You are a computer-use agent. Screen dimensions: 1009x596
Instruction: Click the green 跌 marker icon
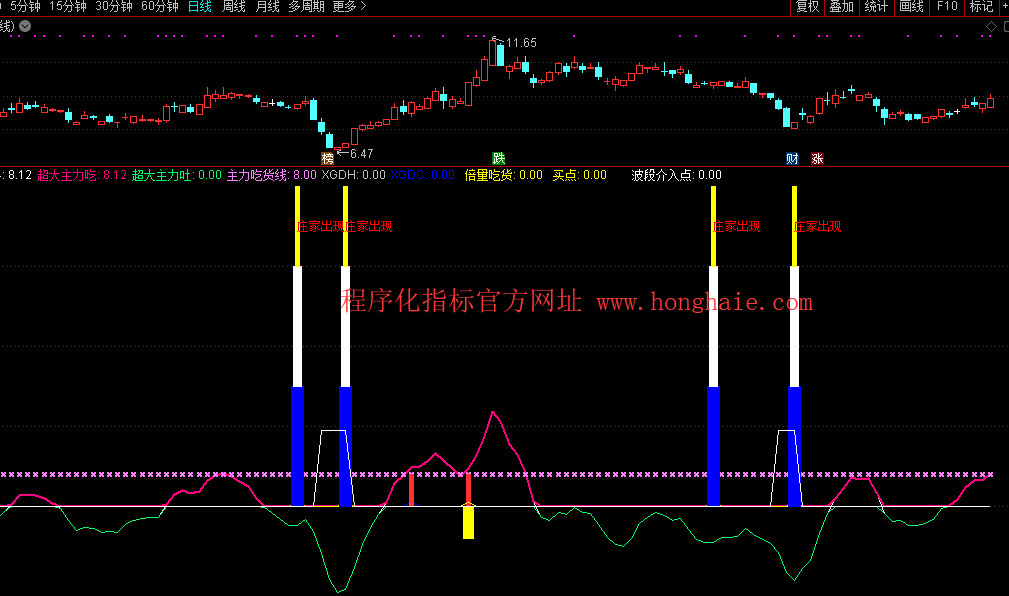pos(499,158)
